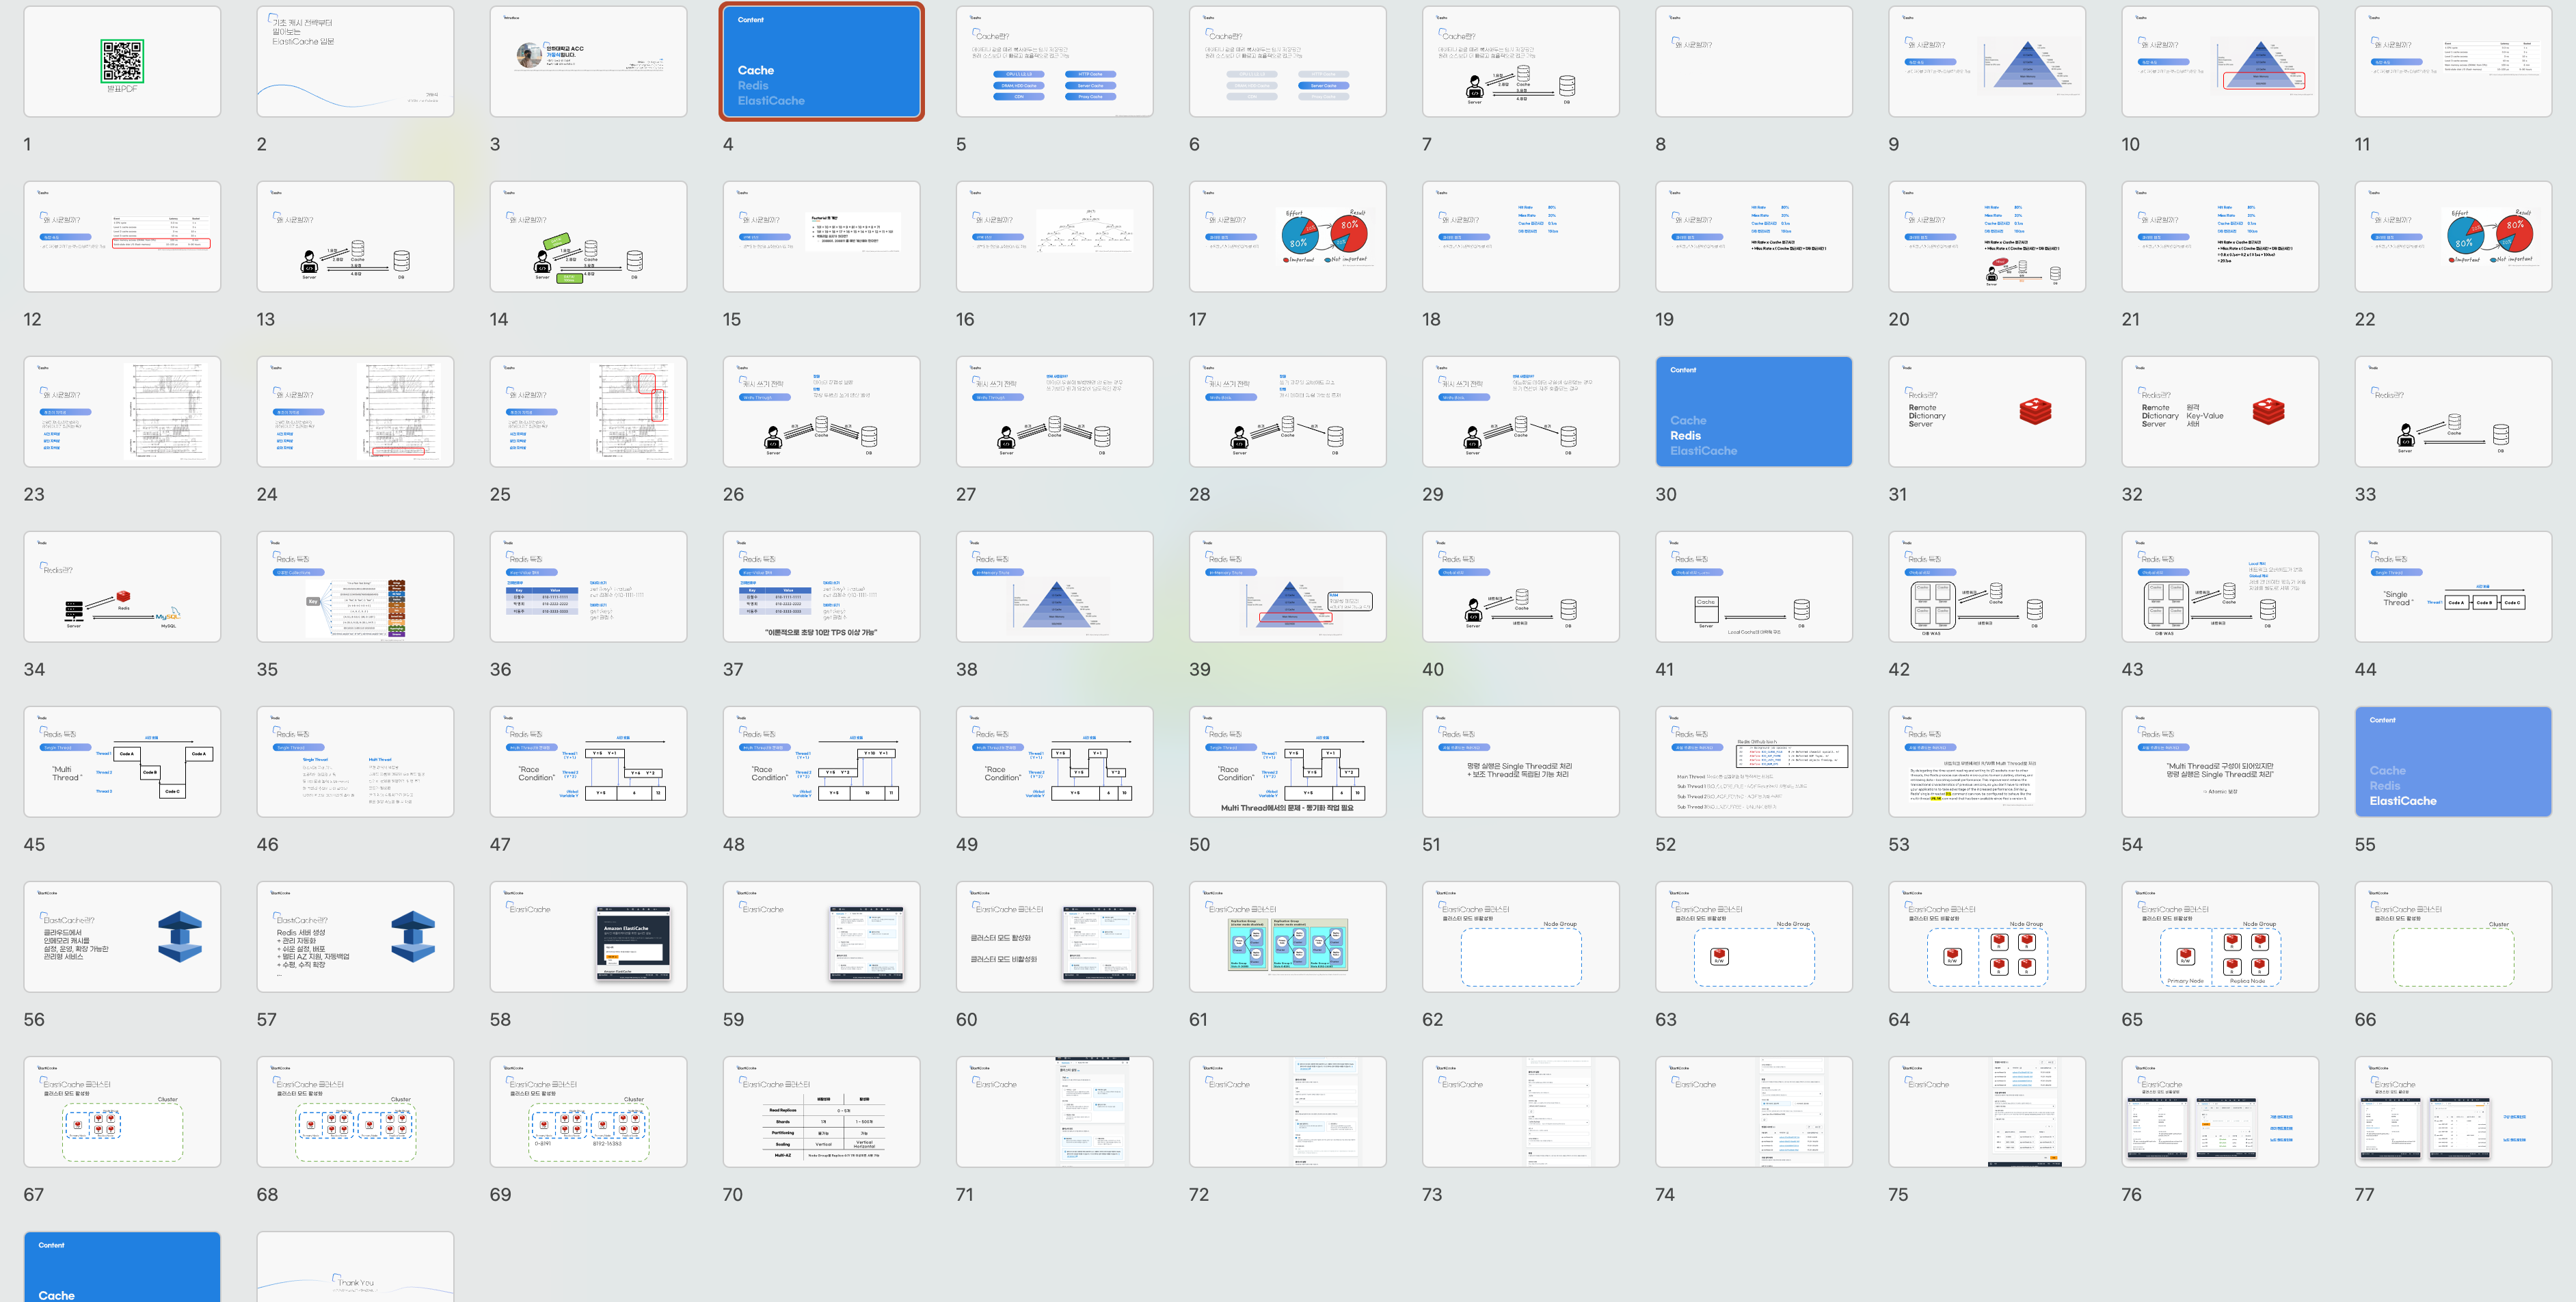Select slide 10 pyramid with red box

click(2220, 61)
